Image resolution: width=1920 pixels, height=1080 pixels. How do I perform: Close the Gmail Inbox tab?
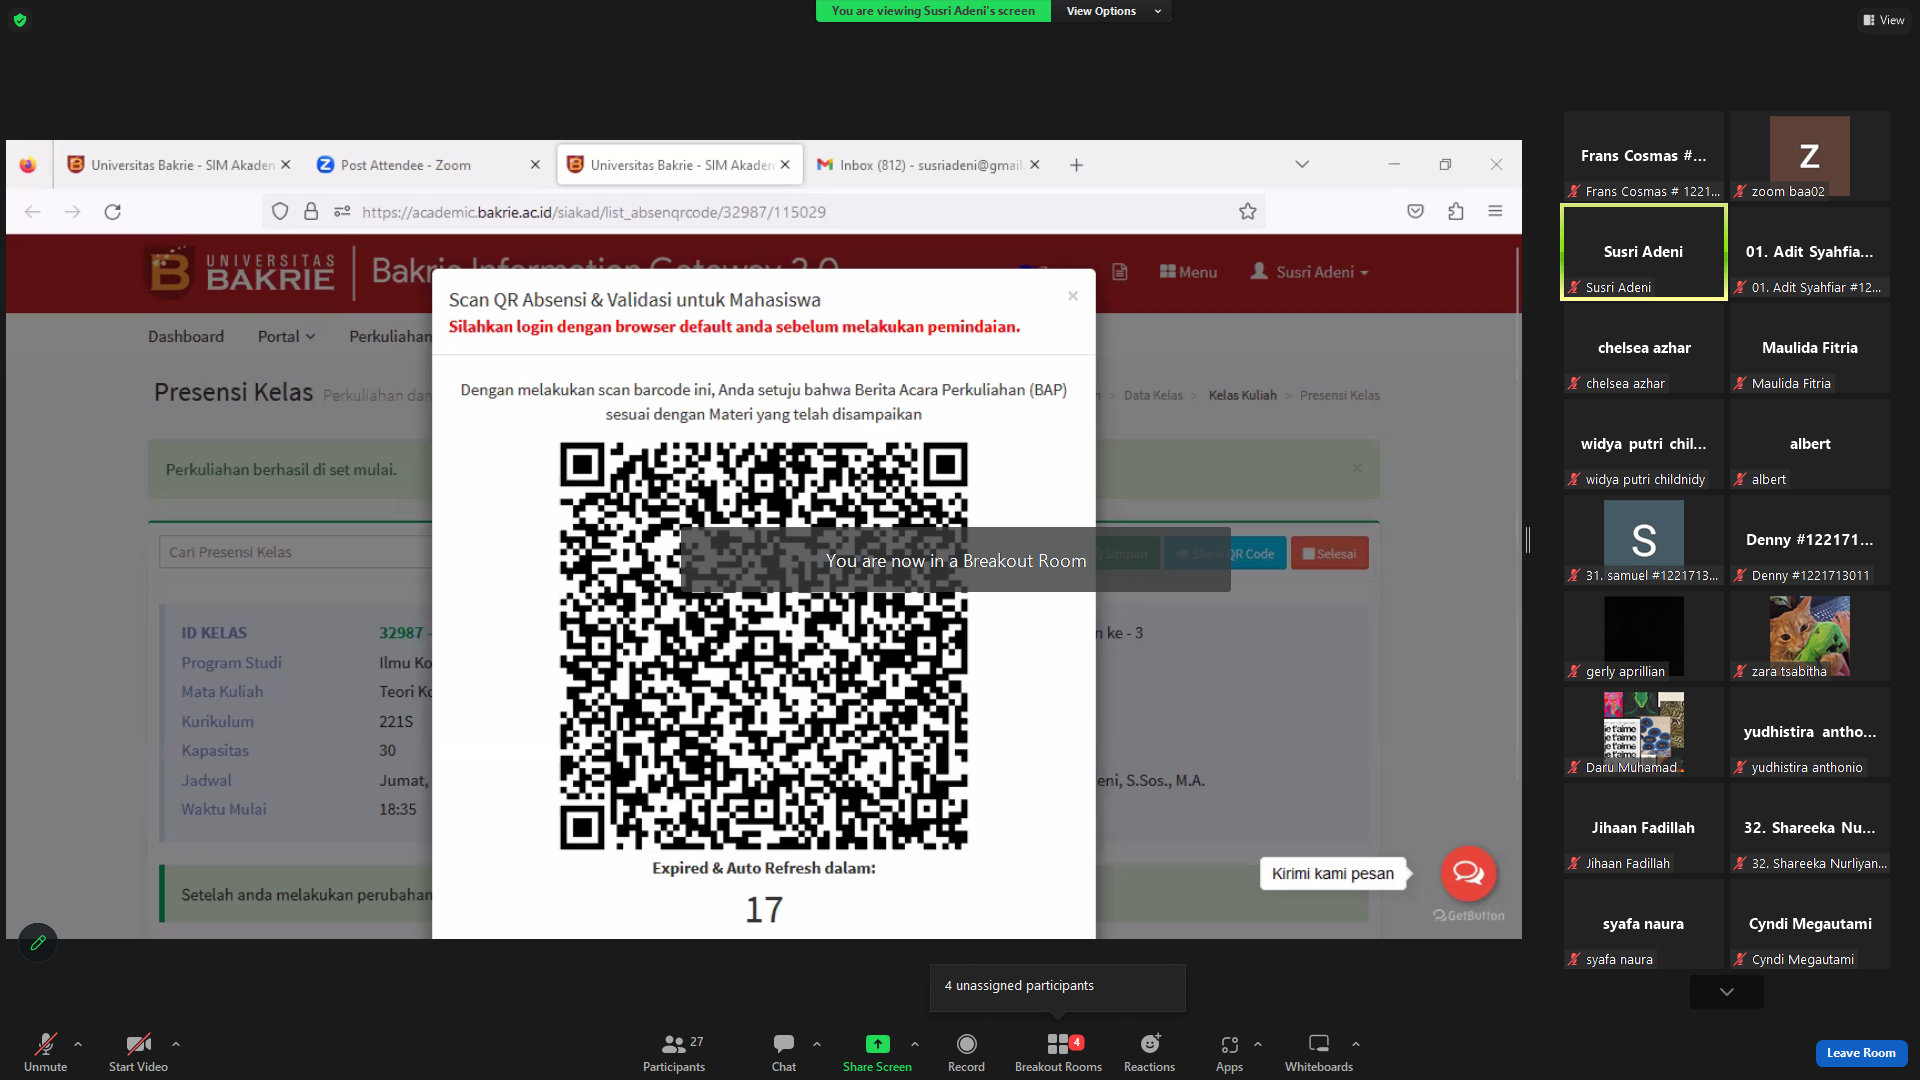tap(1035, 165)
